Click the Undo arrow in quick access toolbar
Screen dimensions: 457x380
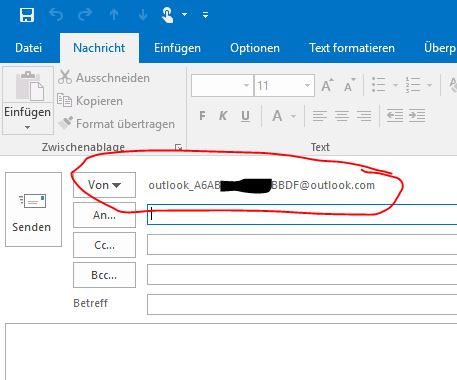click(x=56, y=15)
